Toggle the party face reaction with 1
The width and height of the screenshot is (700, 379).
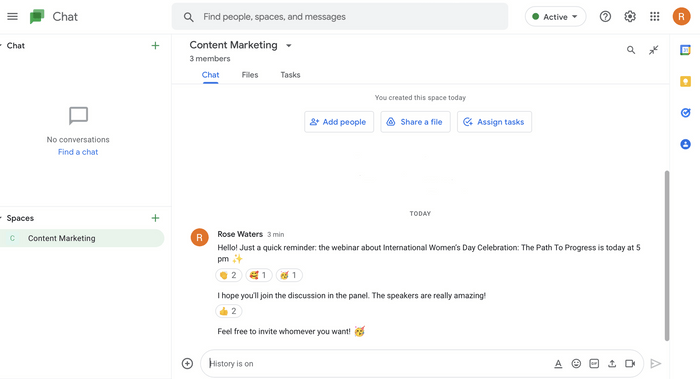289,275
